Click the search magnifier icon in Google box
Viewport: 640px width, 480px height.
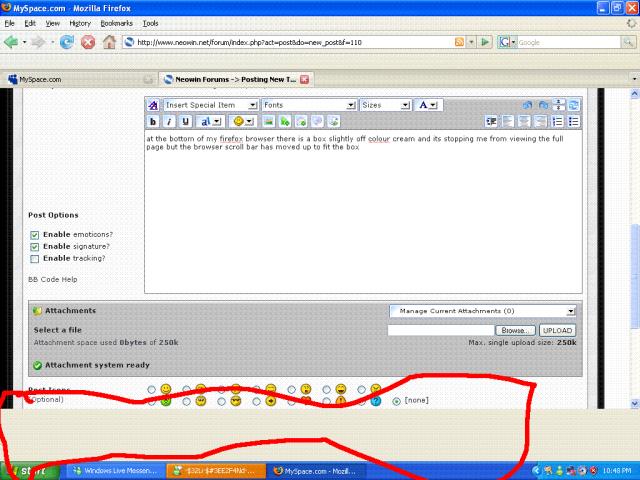coord(628,42)
